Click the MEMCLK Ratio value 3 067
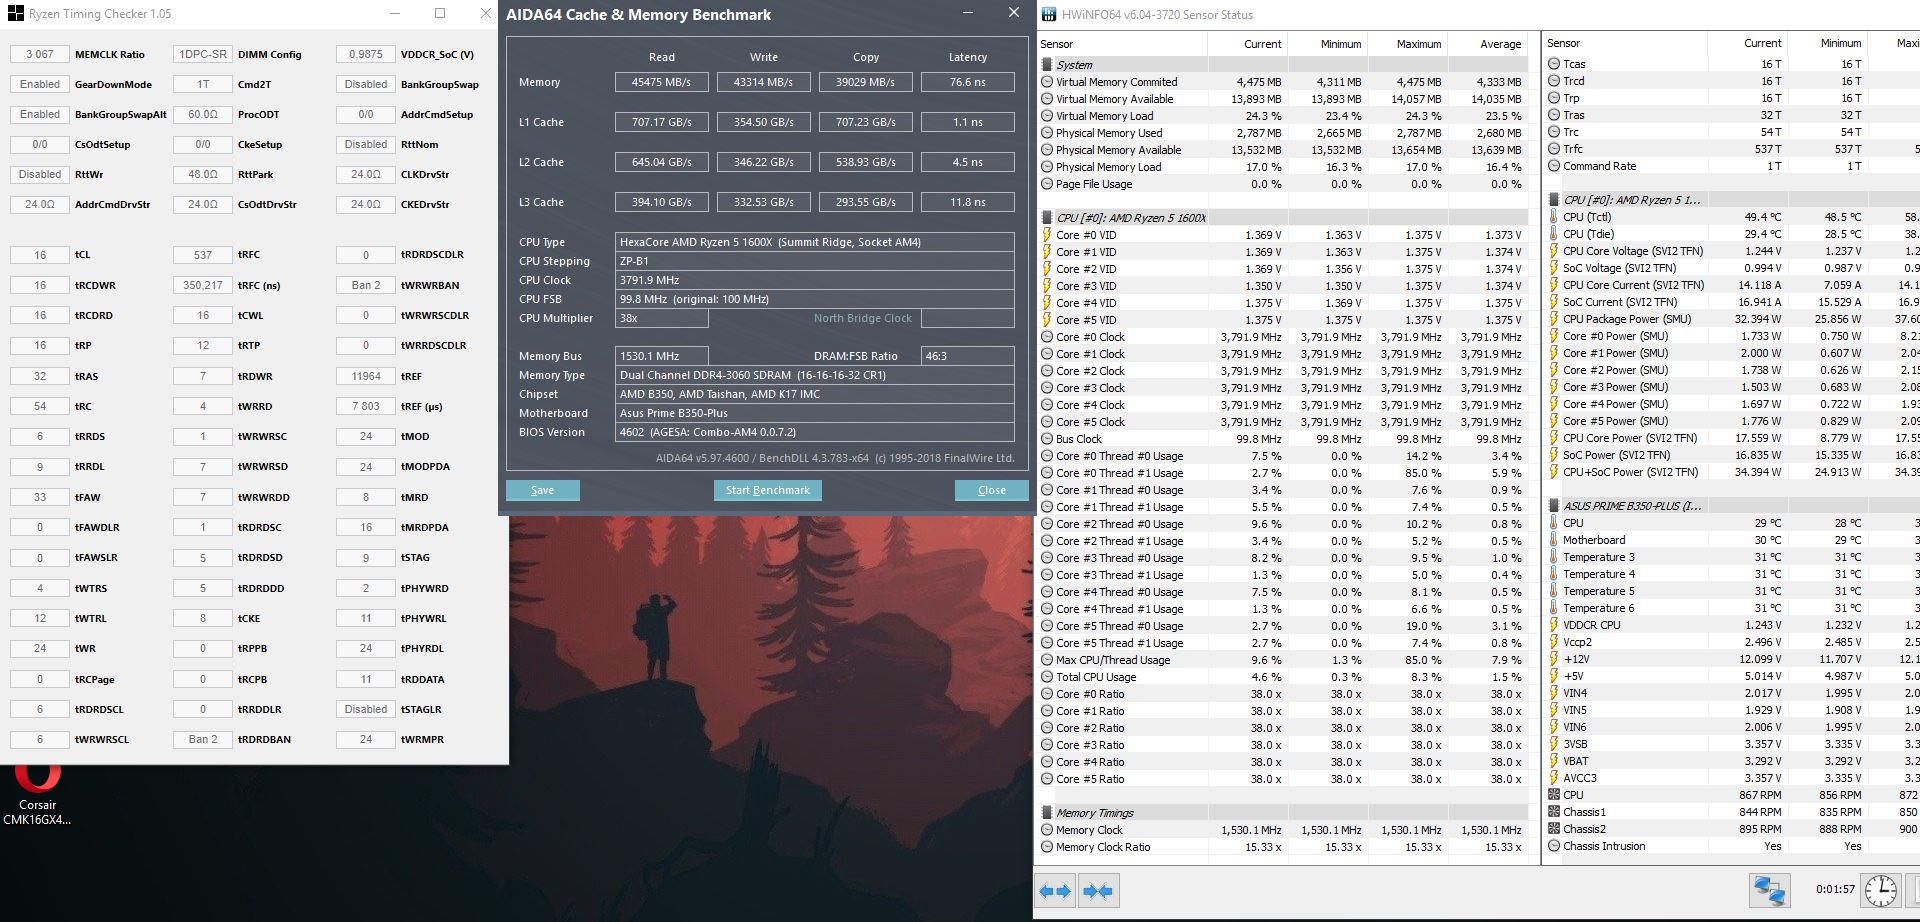Viewport: 1920px width, 922px height. coord(40,54)
